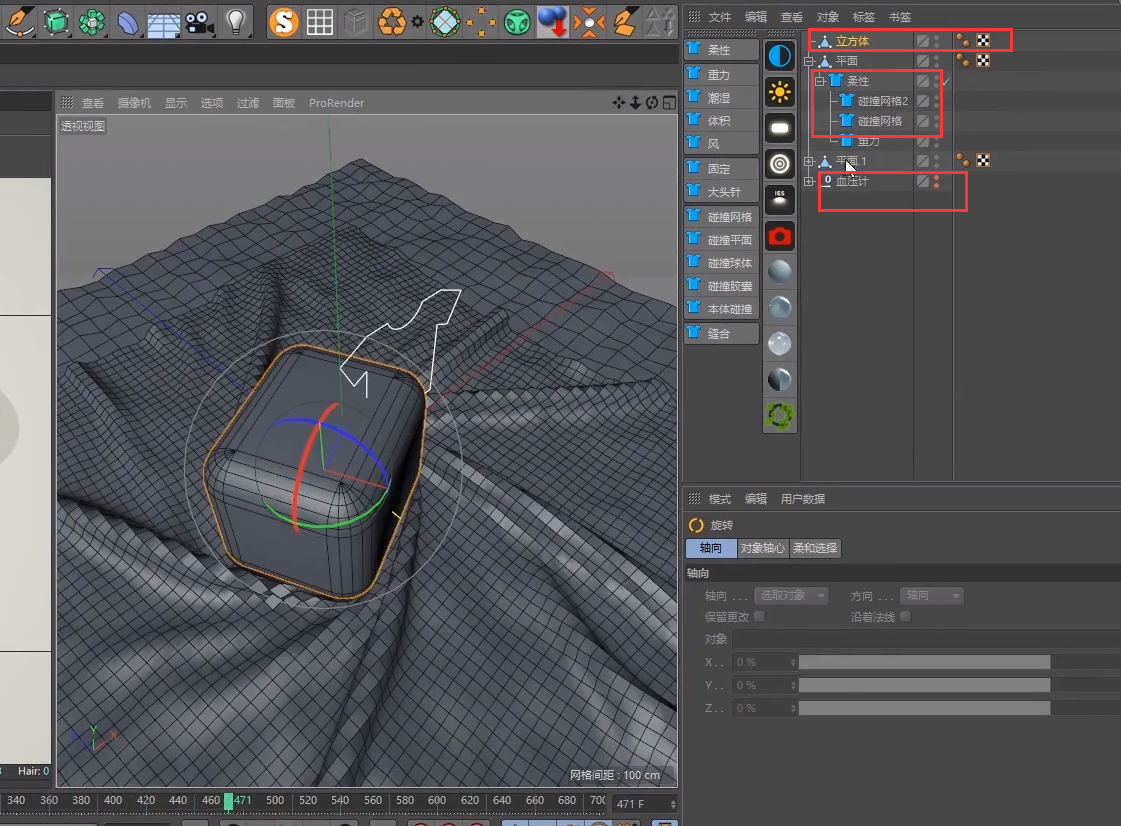Open the 方向 轴向 dropdown

(932, 595)
